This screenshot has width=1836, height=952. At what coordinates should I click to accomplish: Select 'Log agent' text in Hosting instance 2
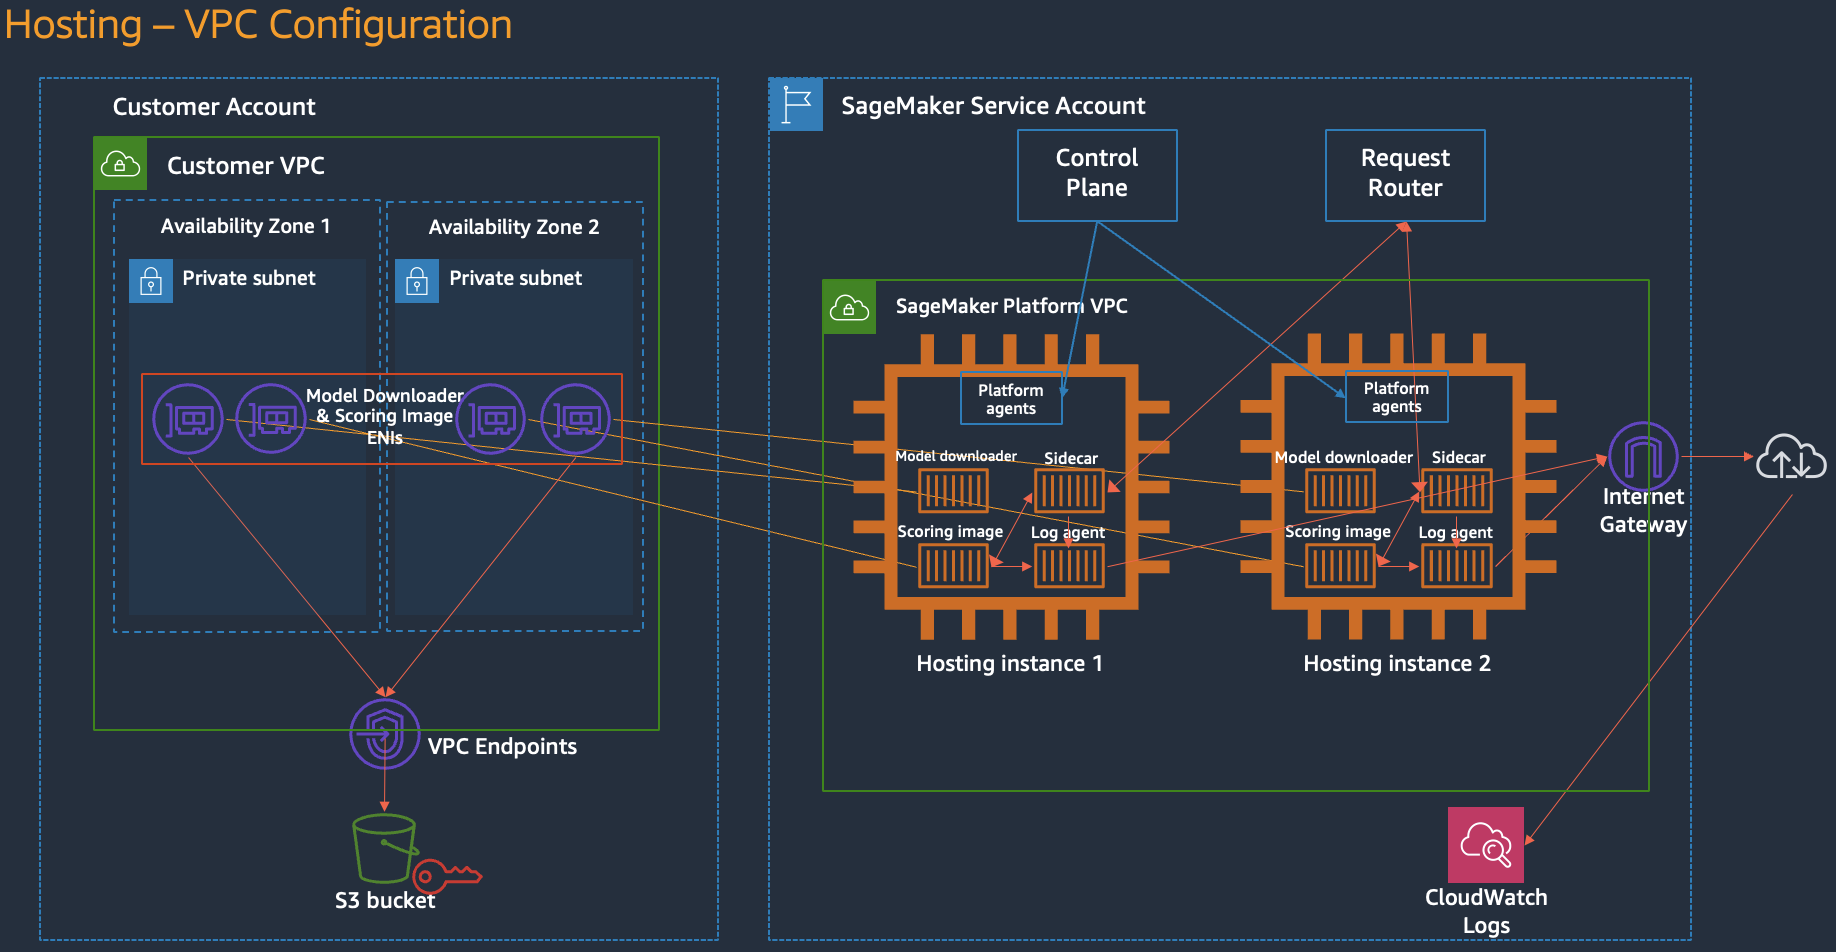coord(1456,533)
